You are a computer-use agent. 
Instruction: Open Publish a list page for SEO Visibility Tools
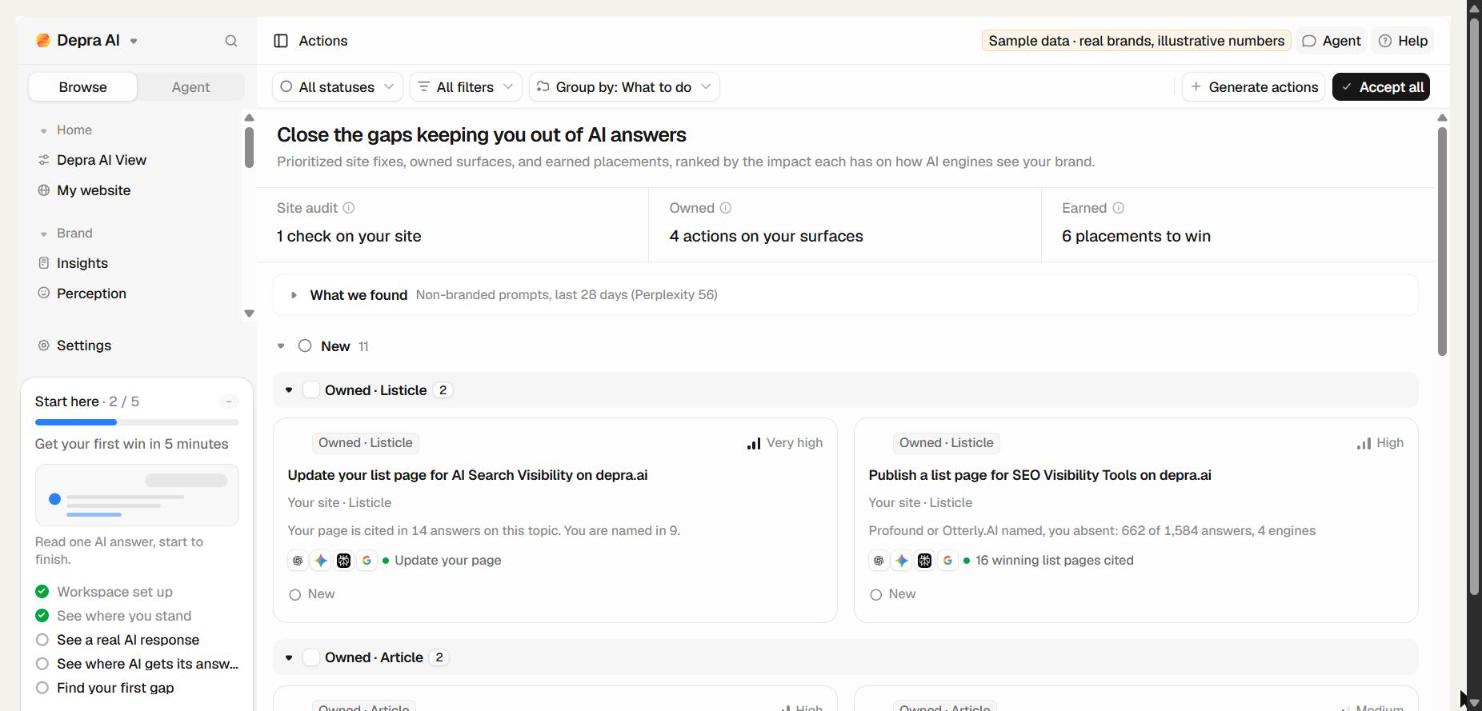(x=1040, y=476)
